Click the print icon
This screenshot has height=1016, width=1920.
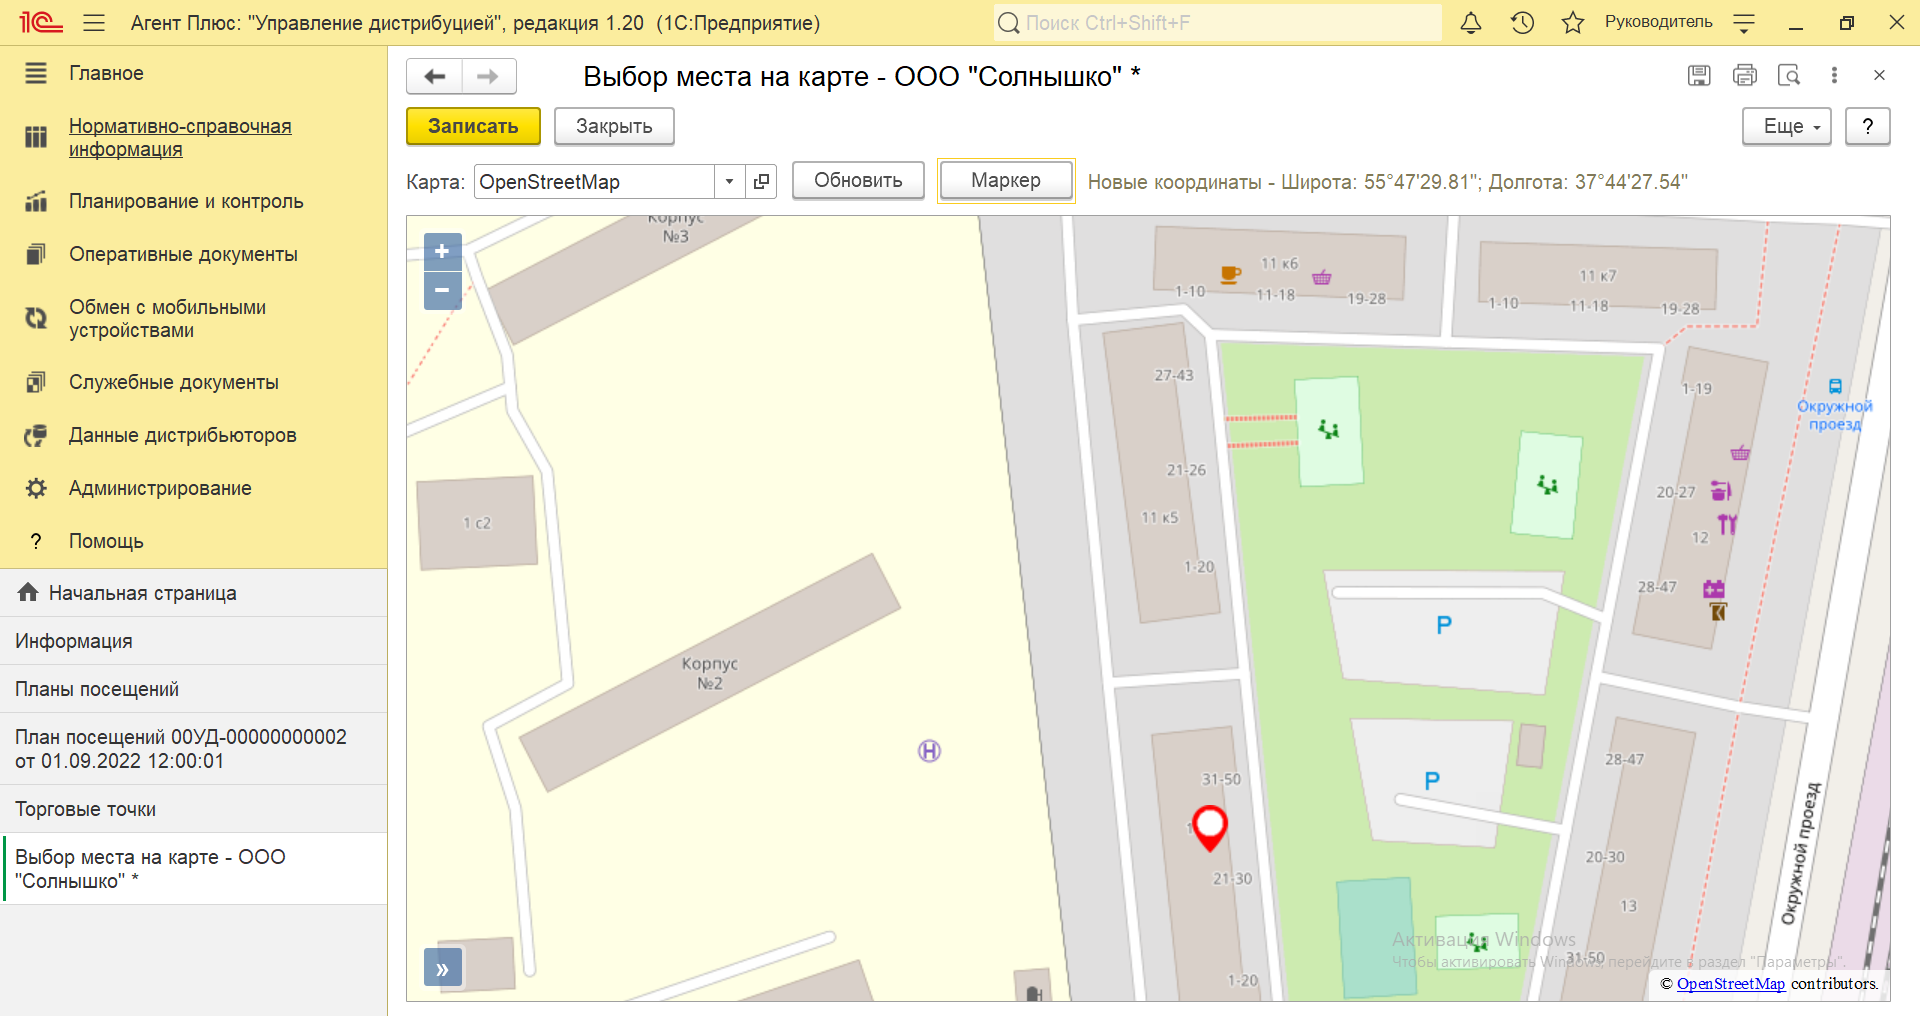pos(1745,75)
